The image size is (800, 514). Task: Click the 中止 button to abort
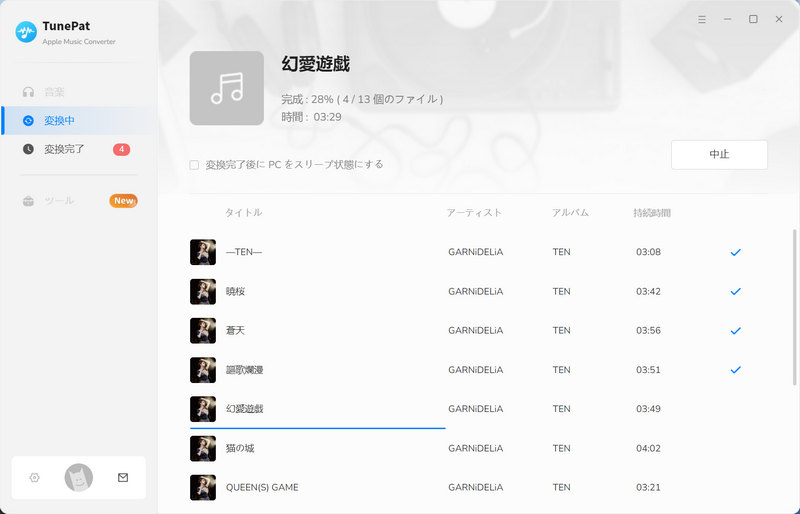pyautogui.click(x=719, y=154)
